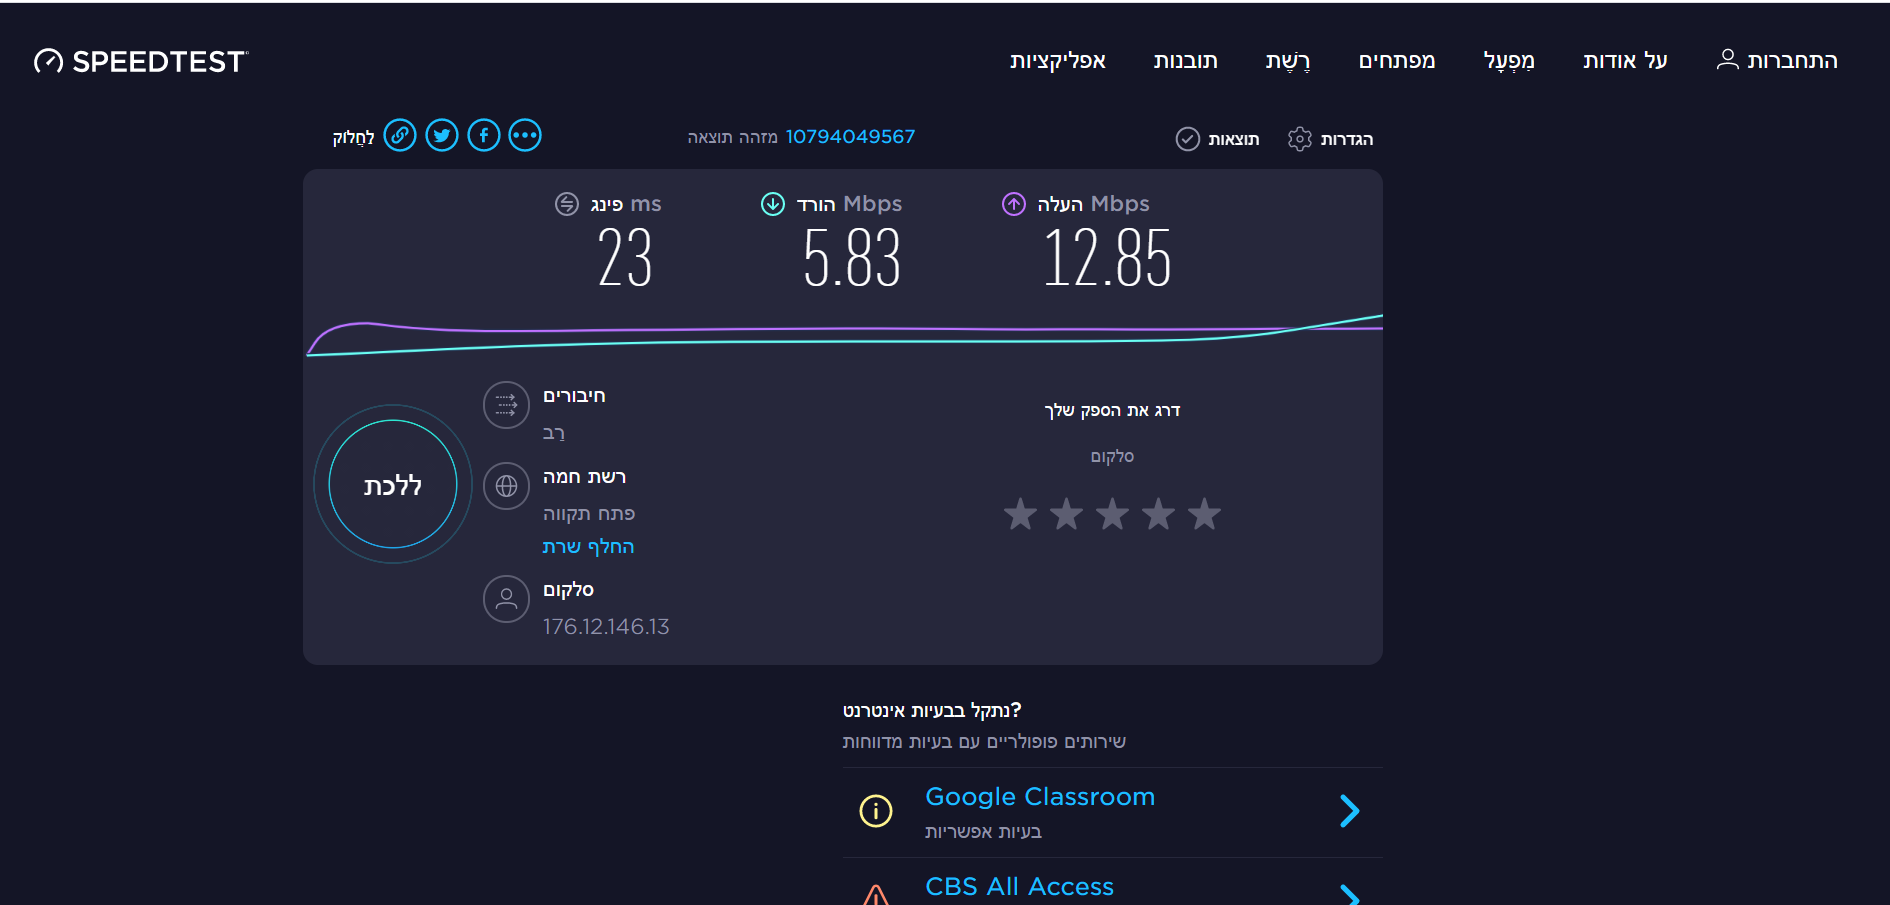Expand CBS All Access row chevron
The image size is (1890, 905).
click(x=1350, y=895)
